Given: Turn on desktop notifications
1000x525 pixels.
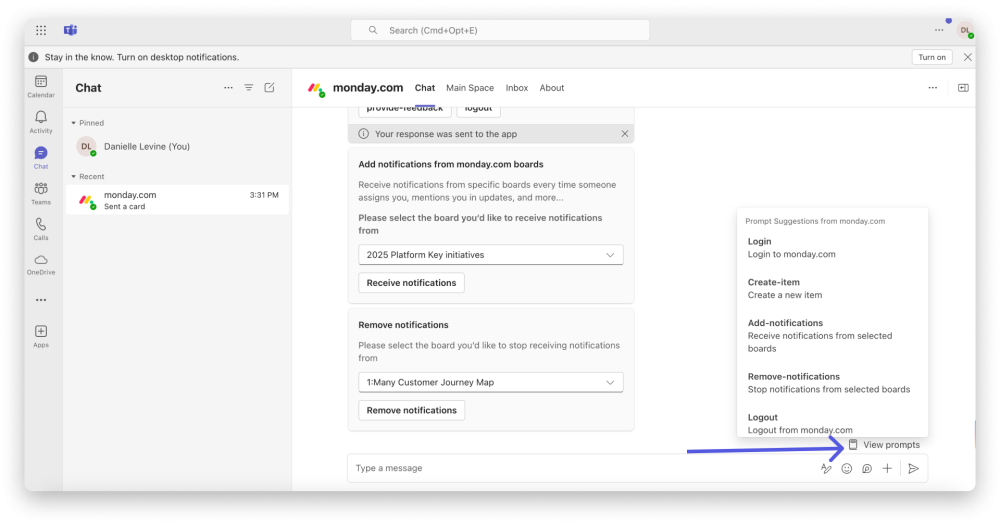Looking at the screenshot, I should point(932,57).
